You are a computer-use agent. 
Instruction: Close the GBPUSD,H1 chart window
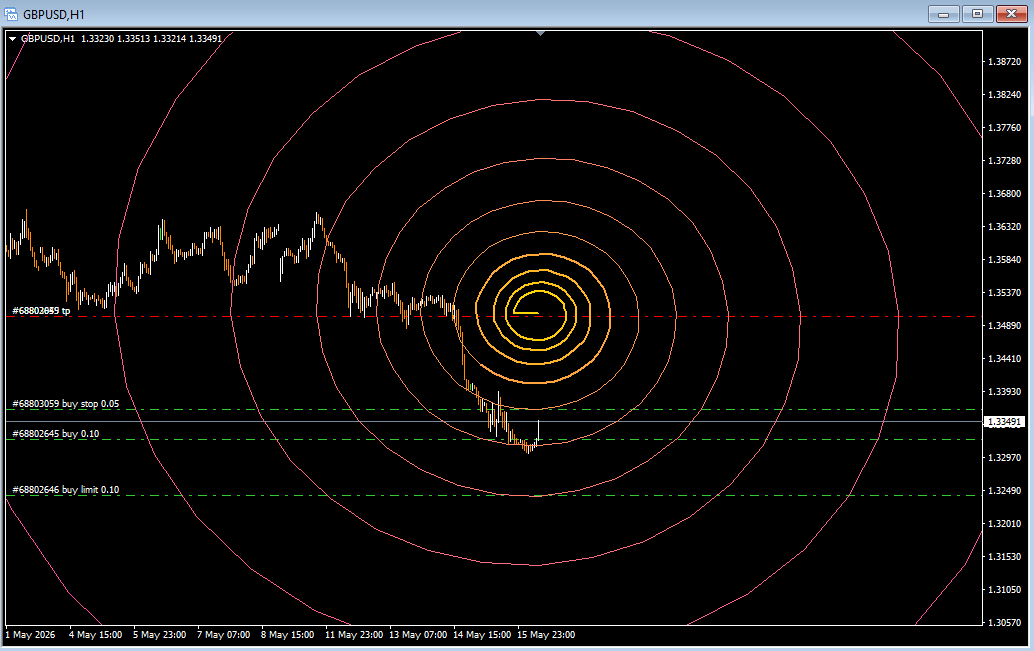click(x=1011, y=14)
